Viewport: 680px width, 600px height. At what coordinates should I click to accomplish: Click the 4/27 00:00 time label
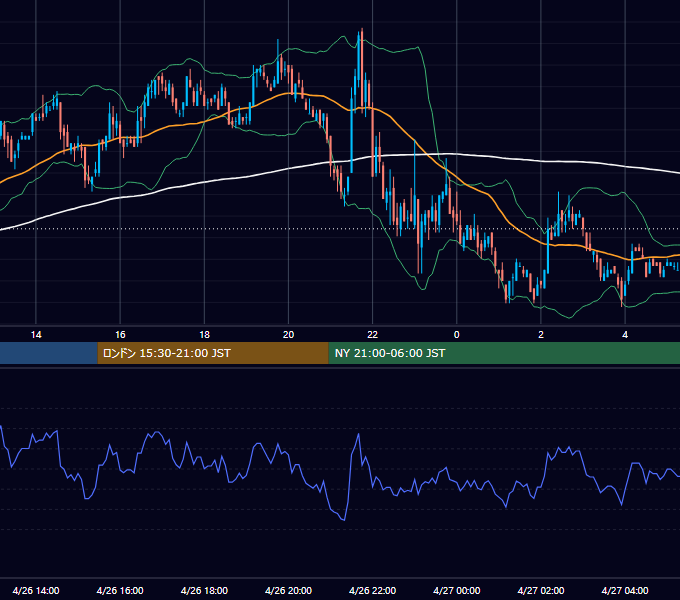coord(457,590)
